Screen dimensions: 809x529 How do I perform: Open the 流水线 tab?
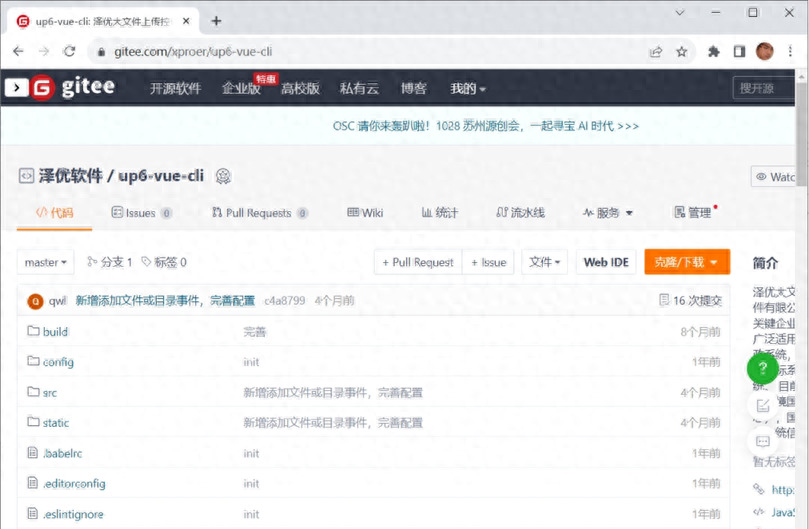point(521,213)
